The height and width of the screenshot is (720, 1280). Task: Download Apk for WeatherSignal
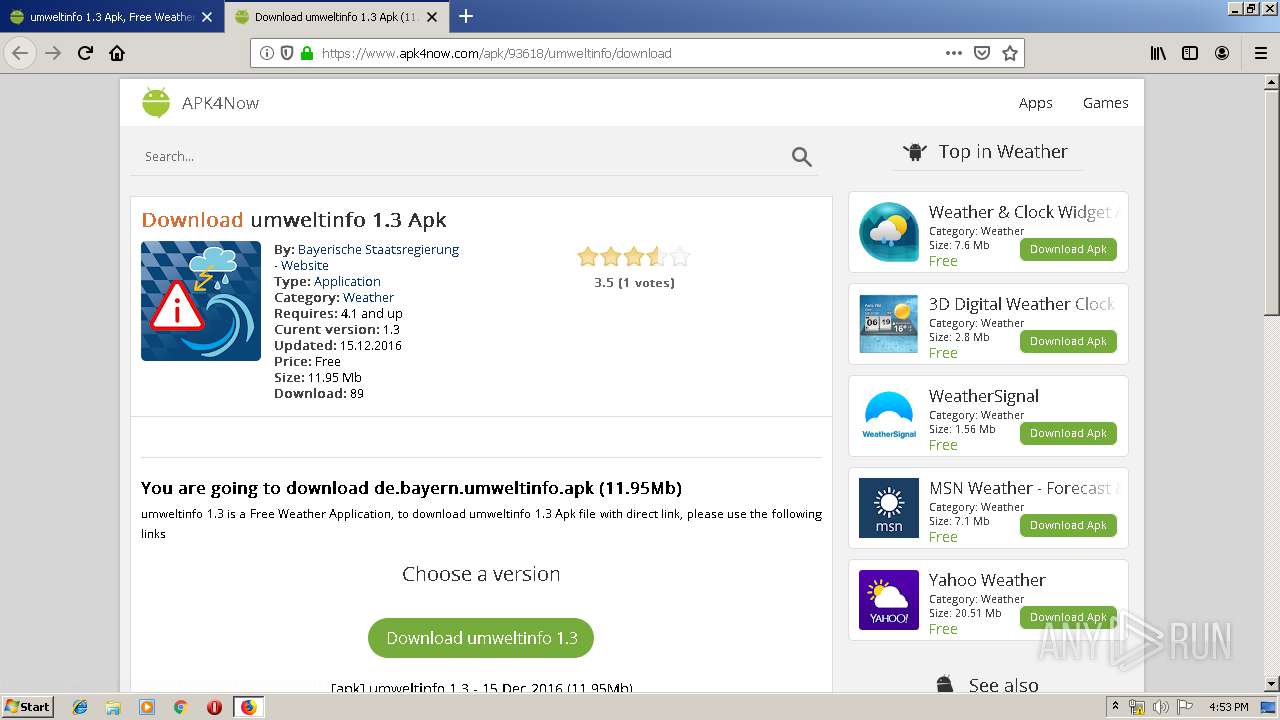(x=1068, y=433)
